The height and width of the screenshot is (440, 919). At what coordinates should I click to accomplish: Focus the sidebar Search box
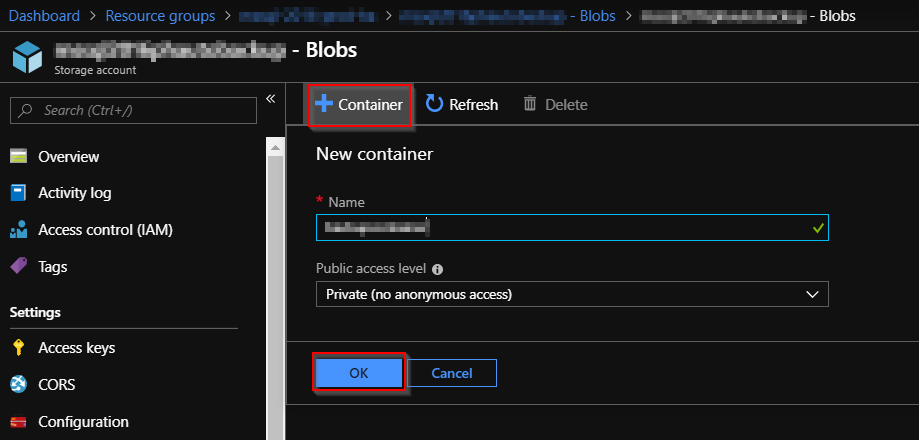[x=134, y=110]
